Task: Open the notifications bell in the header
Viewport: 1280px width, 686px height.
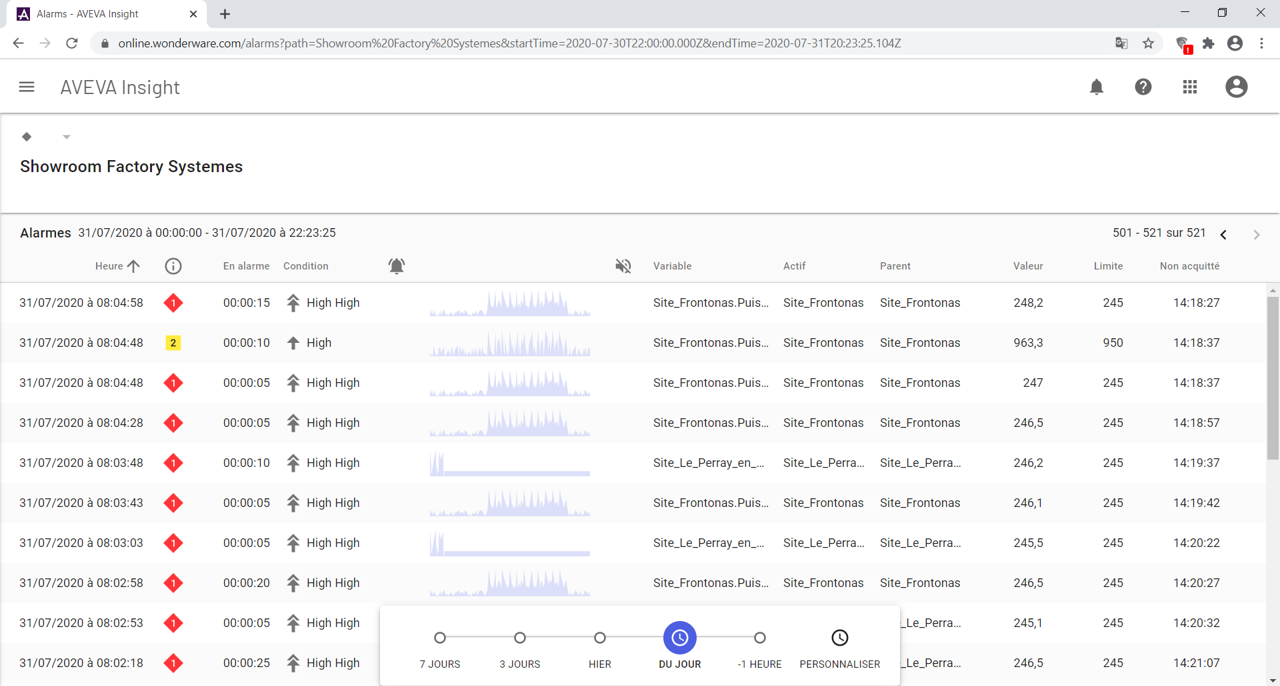Action: click(x=1096, y=87)
